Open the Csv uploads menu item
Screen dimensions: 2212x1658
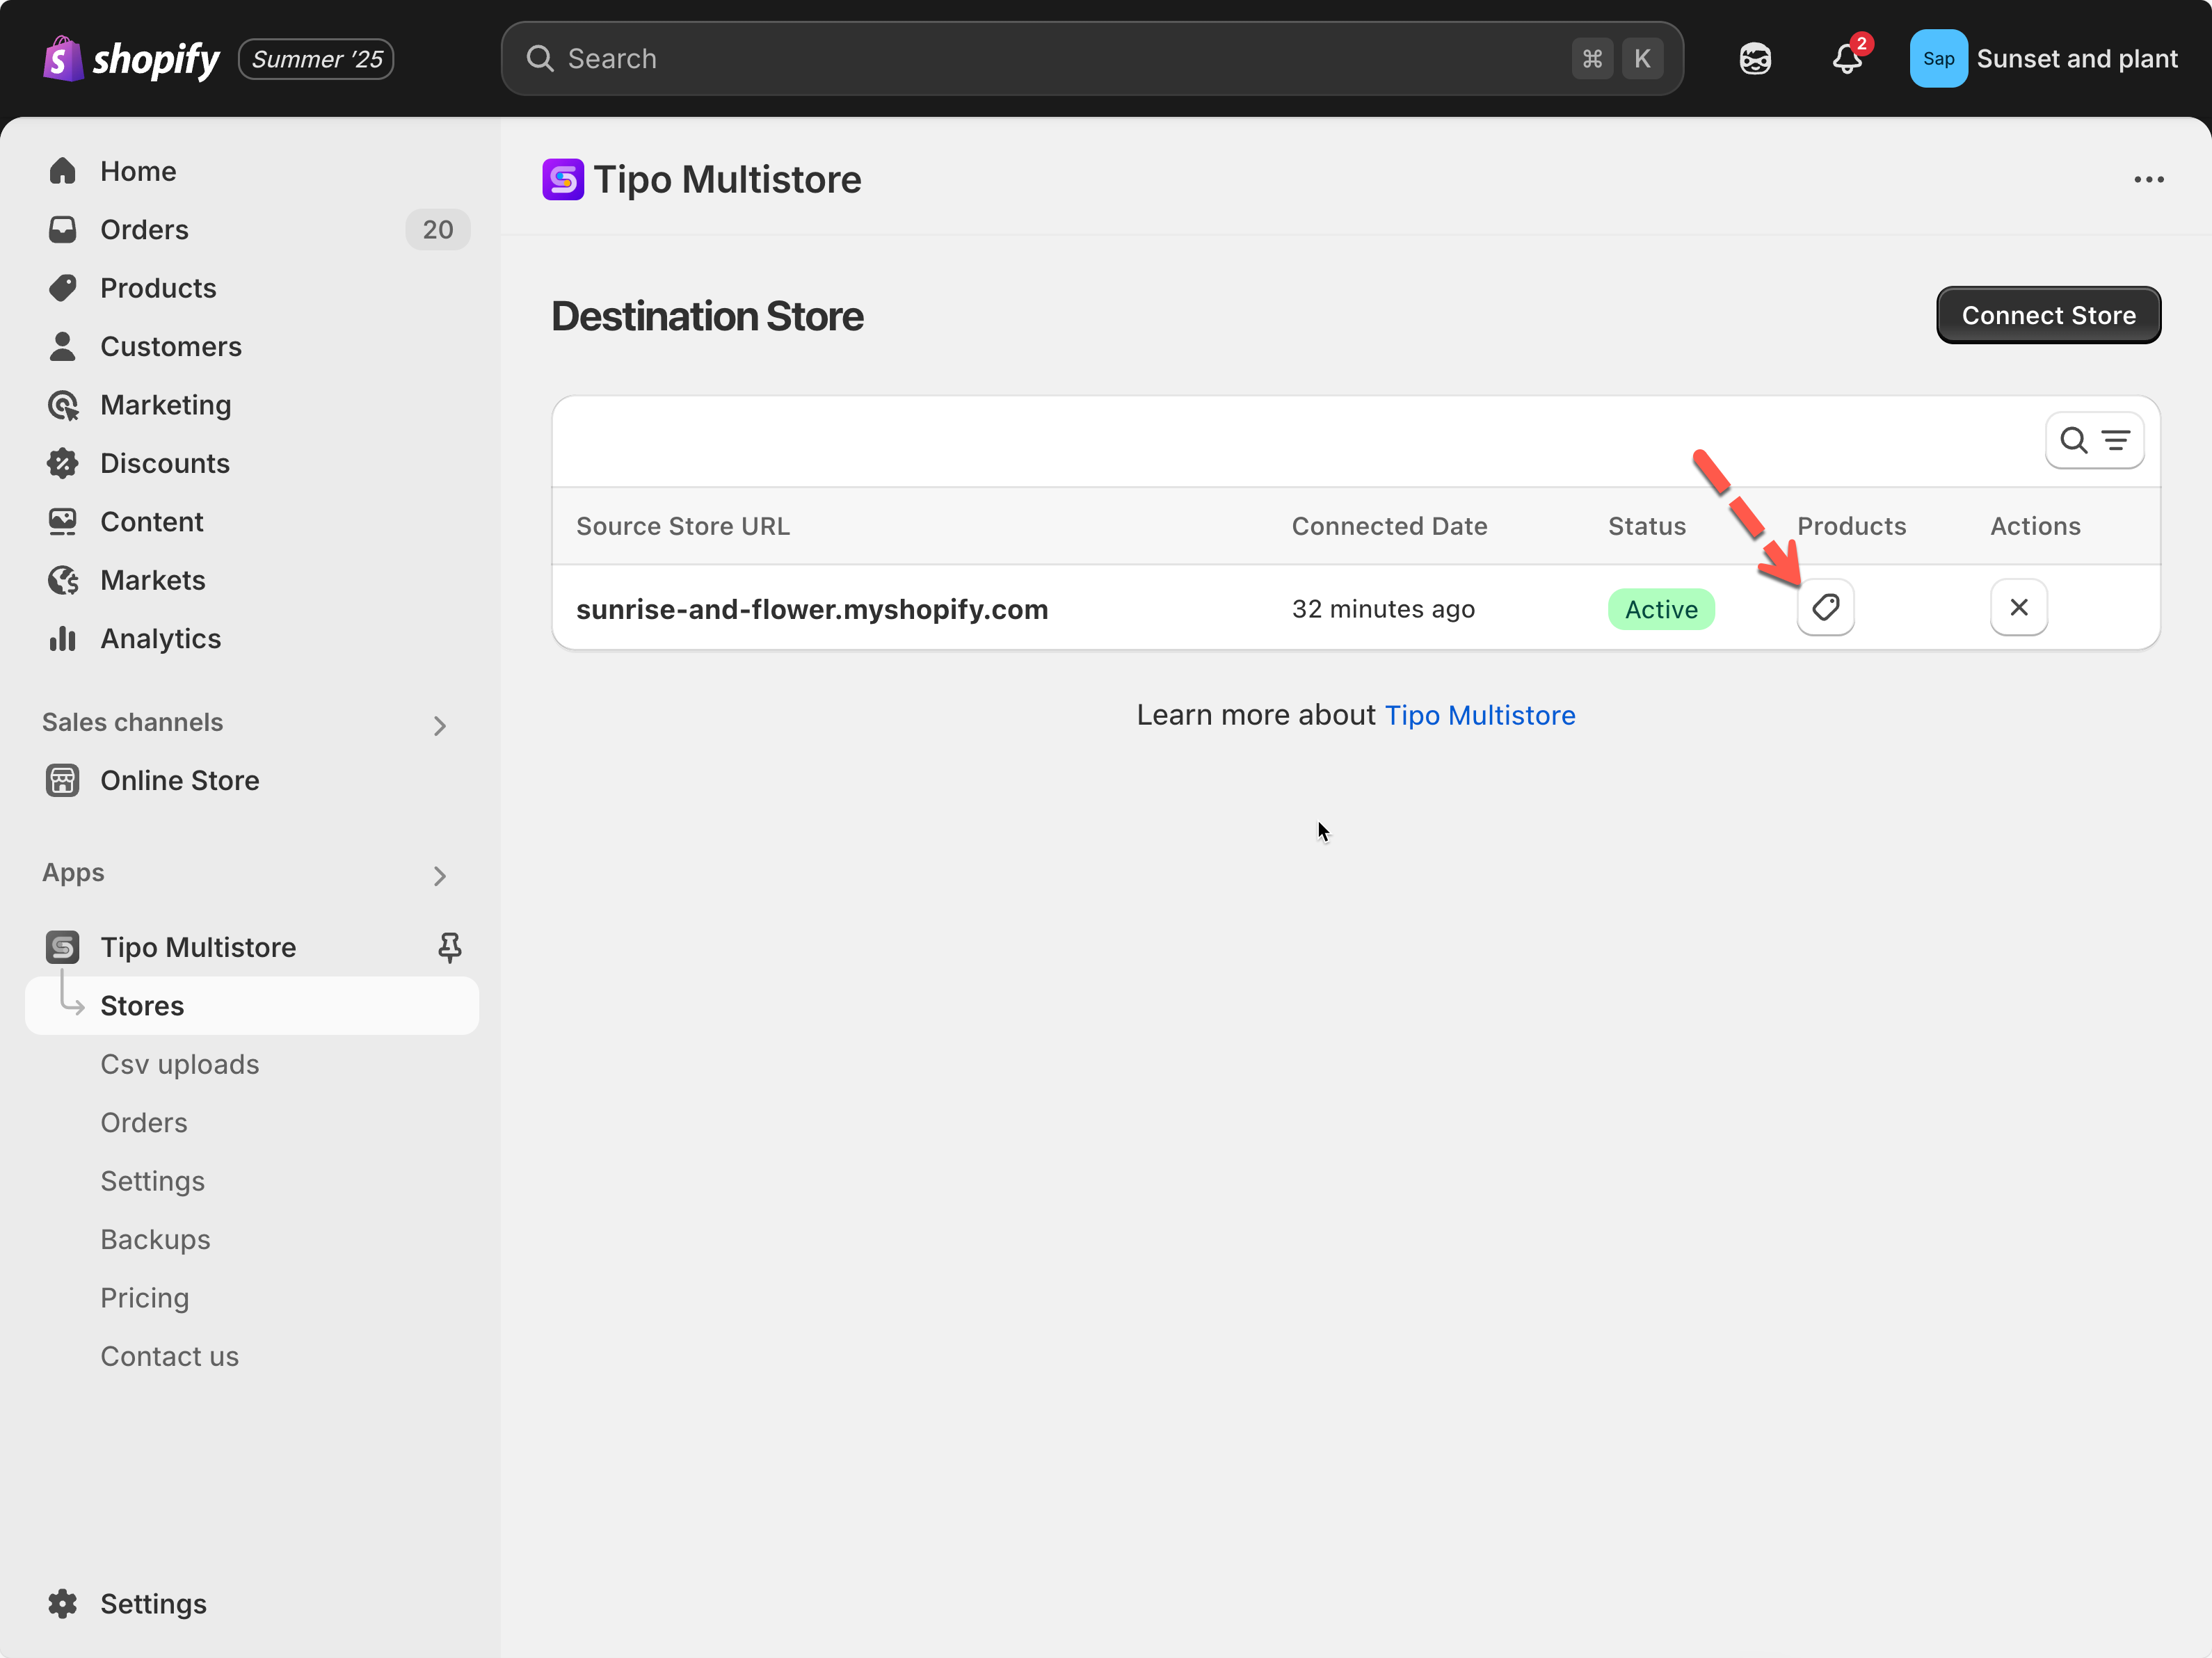coord(180,1064)
